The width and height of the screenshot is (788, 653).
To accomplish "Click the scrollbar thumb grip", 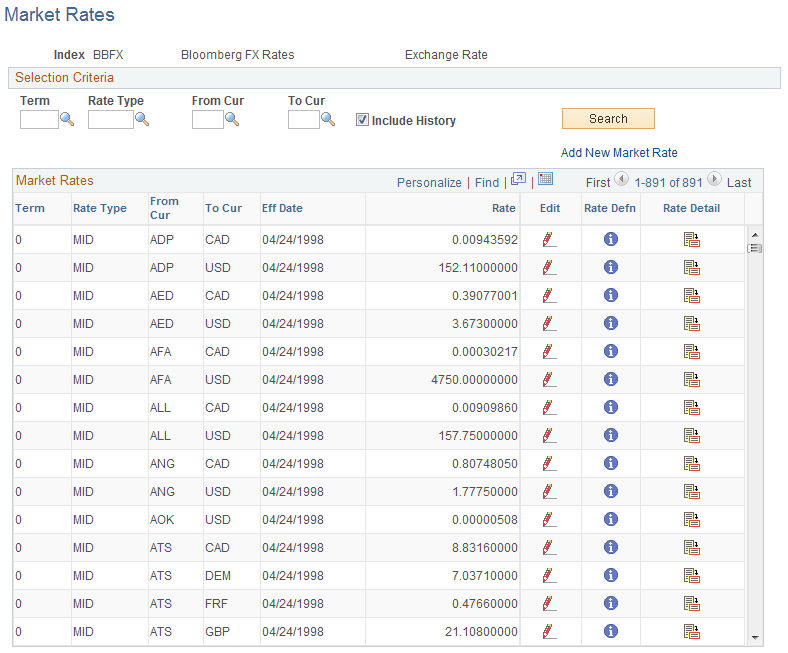I will pos(755,248).
